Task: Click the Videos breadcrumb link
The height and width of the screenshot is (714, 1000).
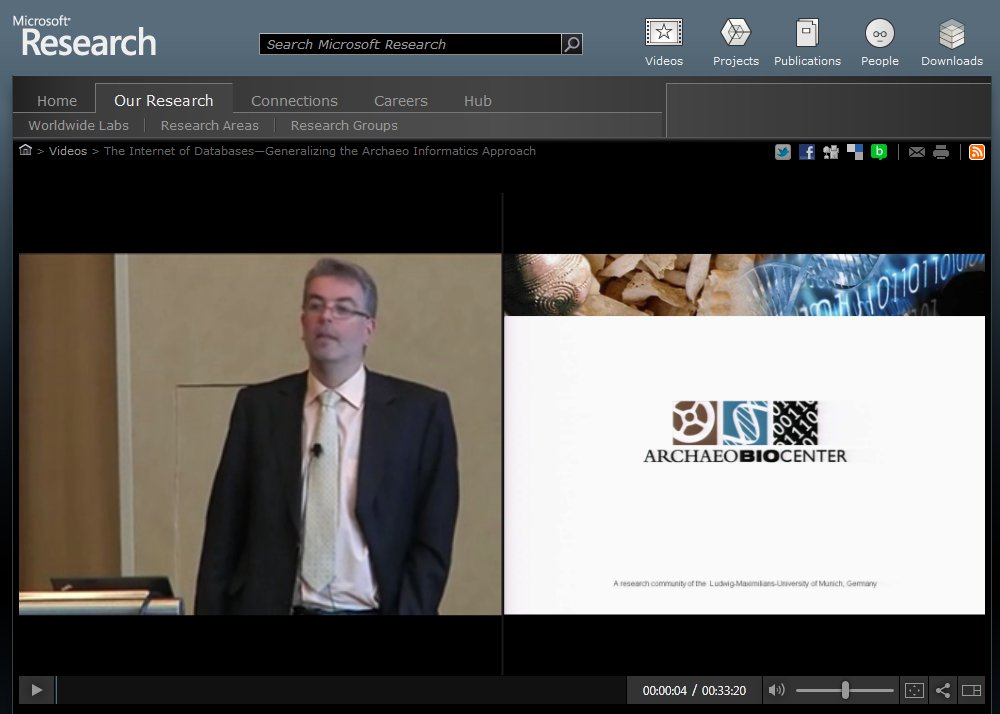Action: coord(68,151)
